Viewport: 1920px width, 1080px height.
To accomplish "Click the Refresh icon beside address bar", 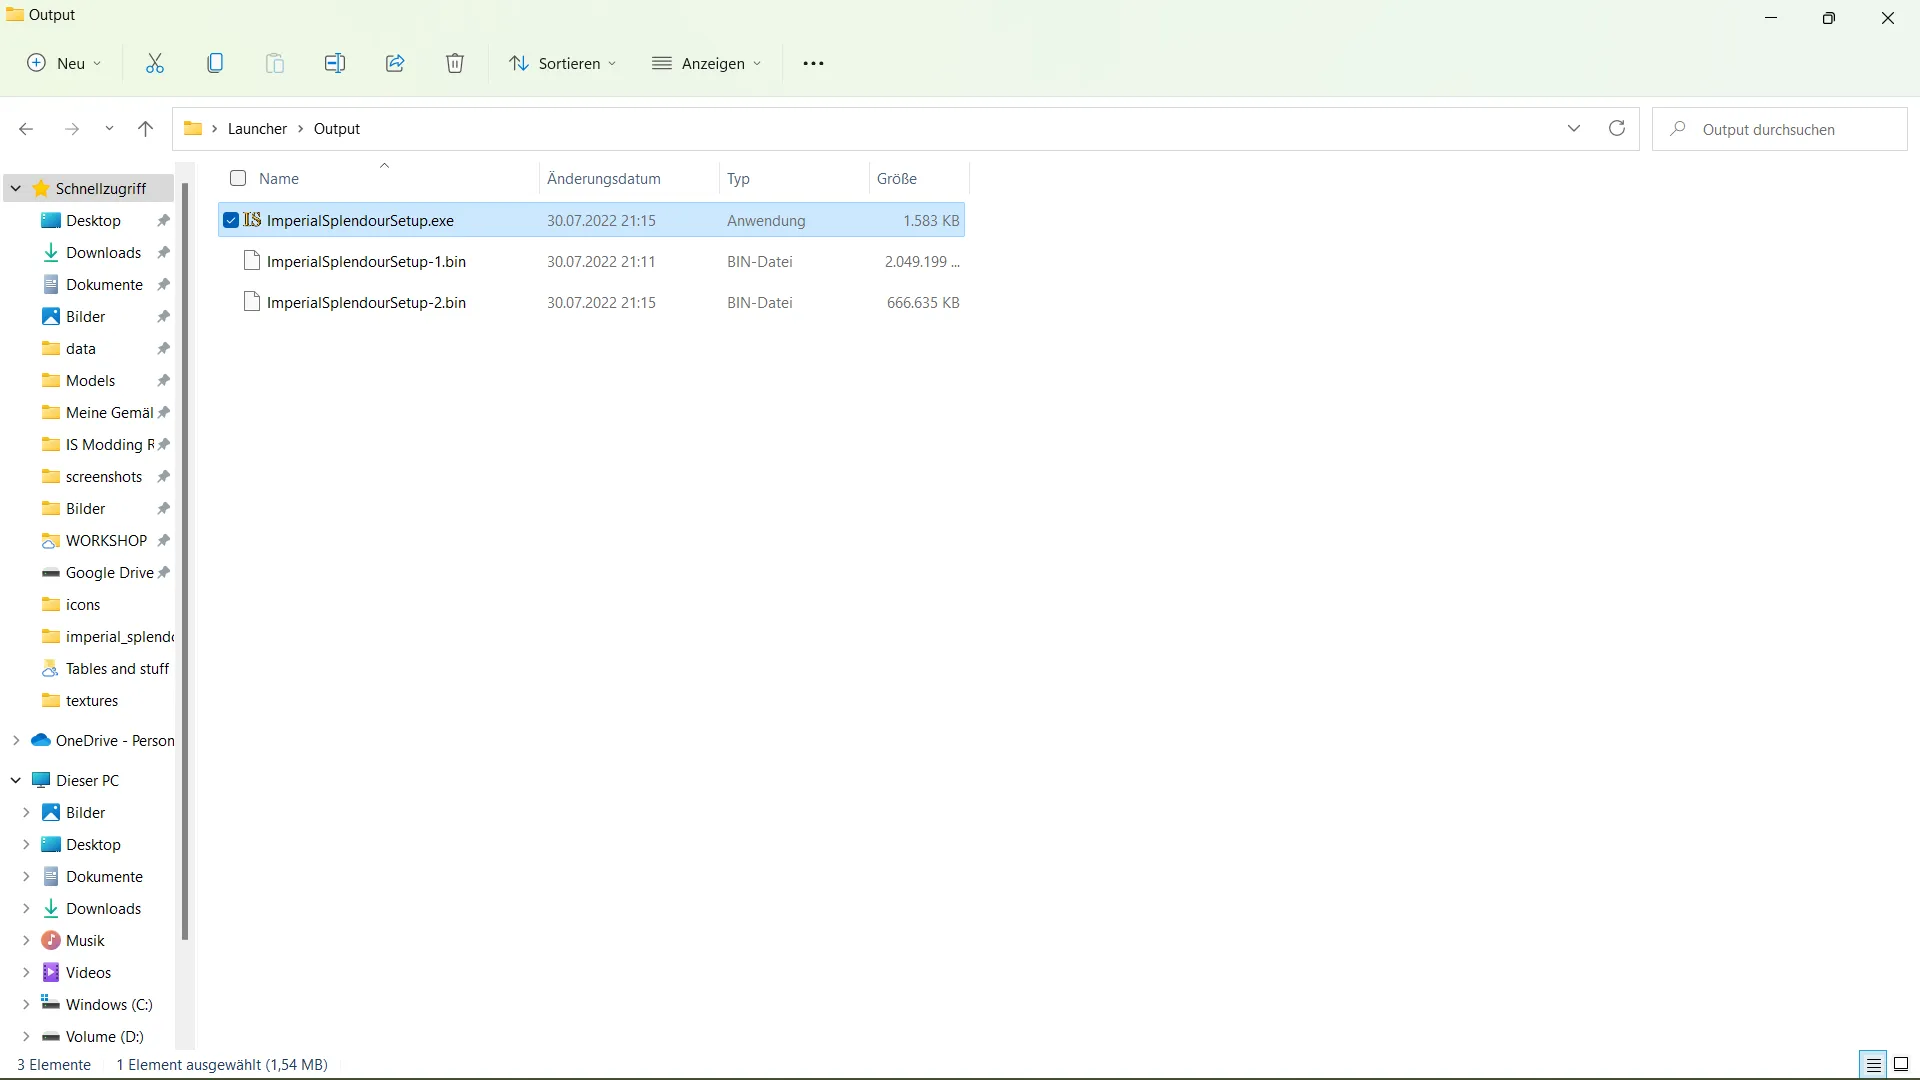I will coord(1617,129).
